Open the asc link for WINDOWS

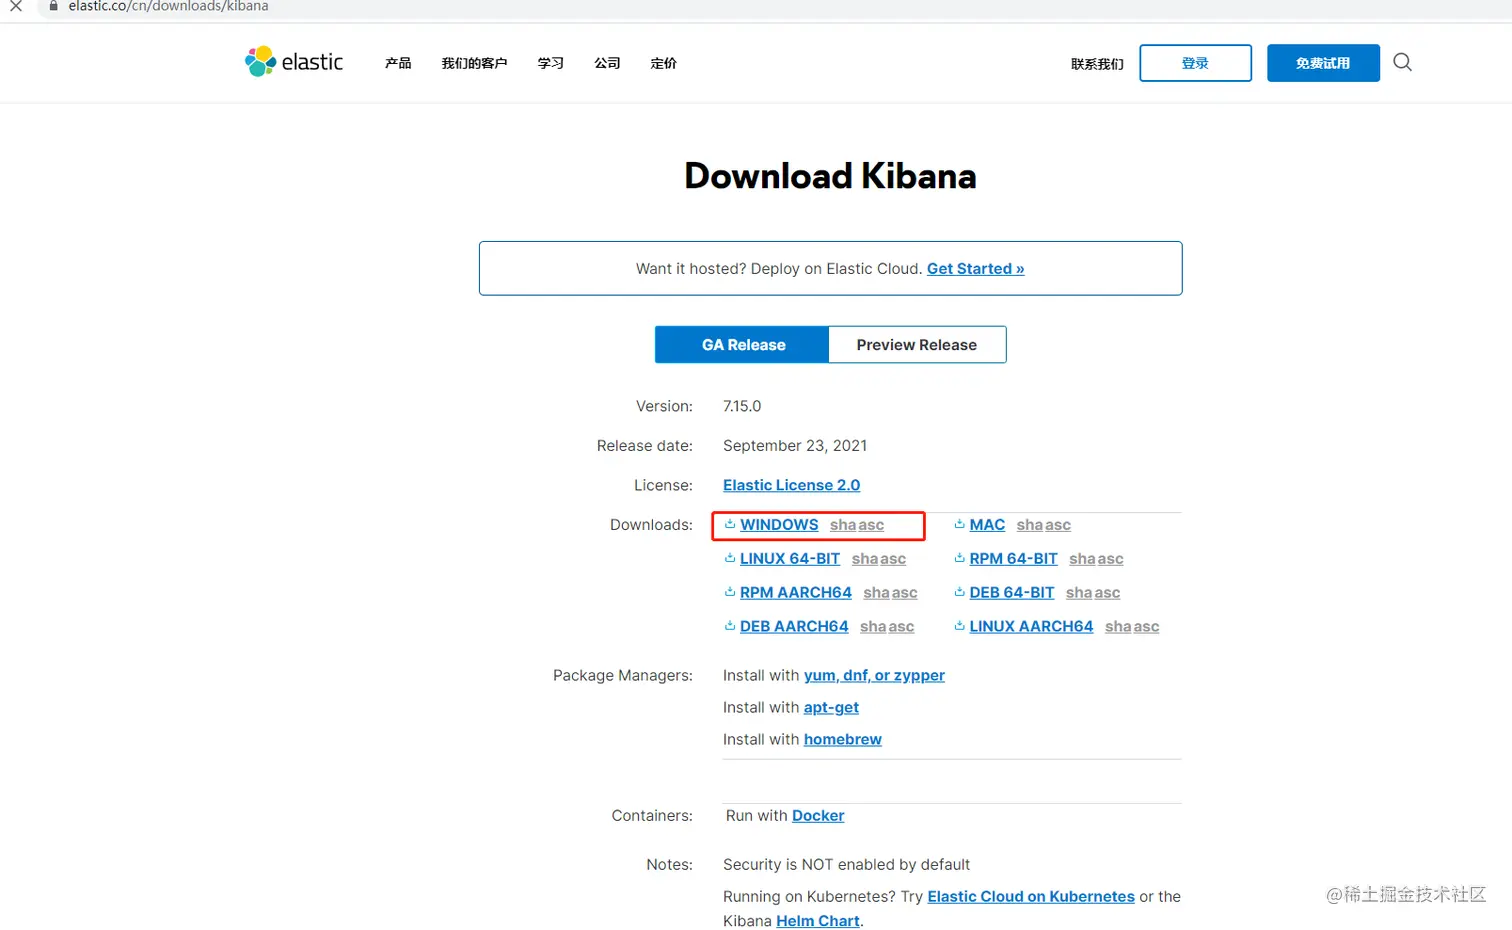[871, 525]
